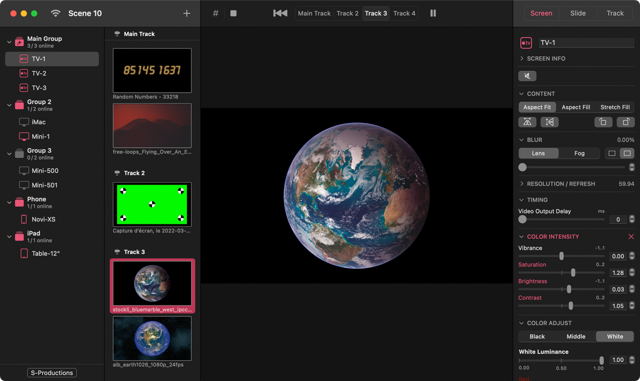
Task: Select the Fog blur type
Action: (x=579, y=154)
